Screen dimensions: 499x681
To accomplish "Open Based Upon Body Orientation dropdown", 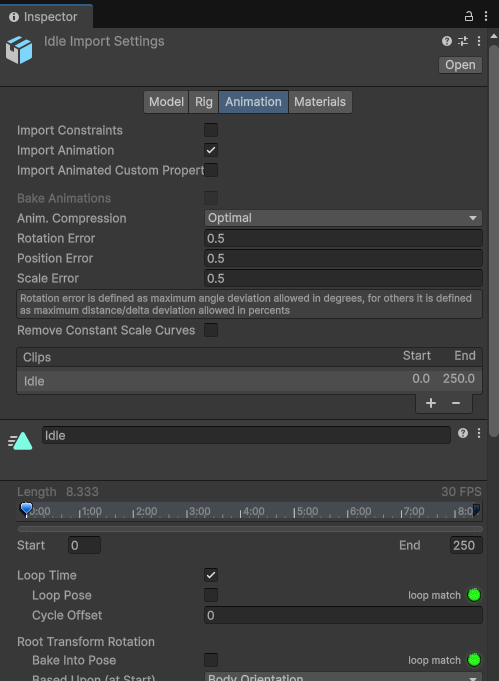I will (x=343, y=677).
